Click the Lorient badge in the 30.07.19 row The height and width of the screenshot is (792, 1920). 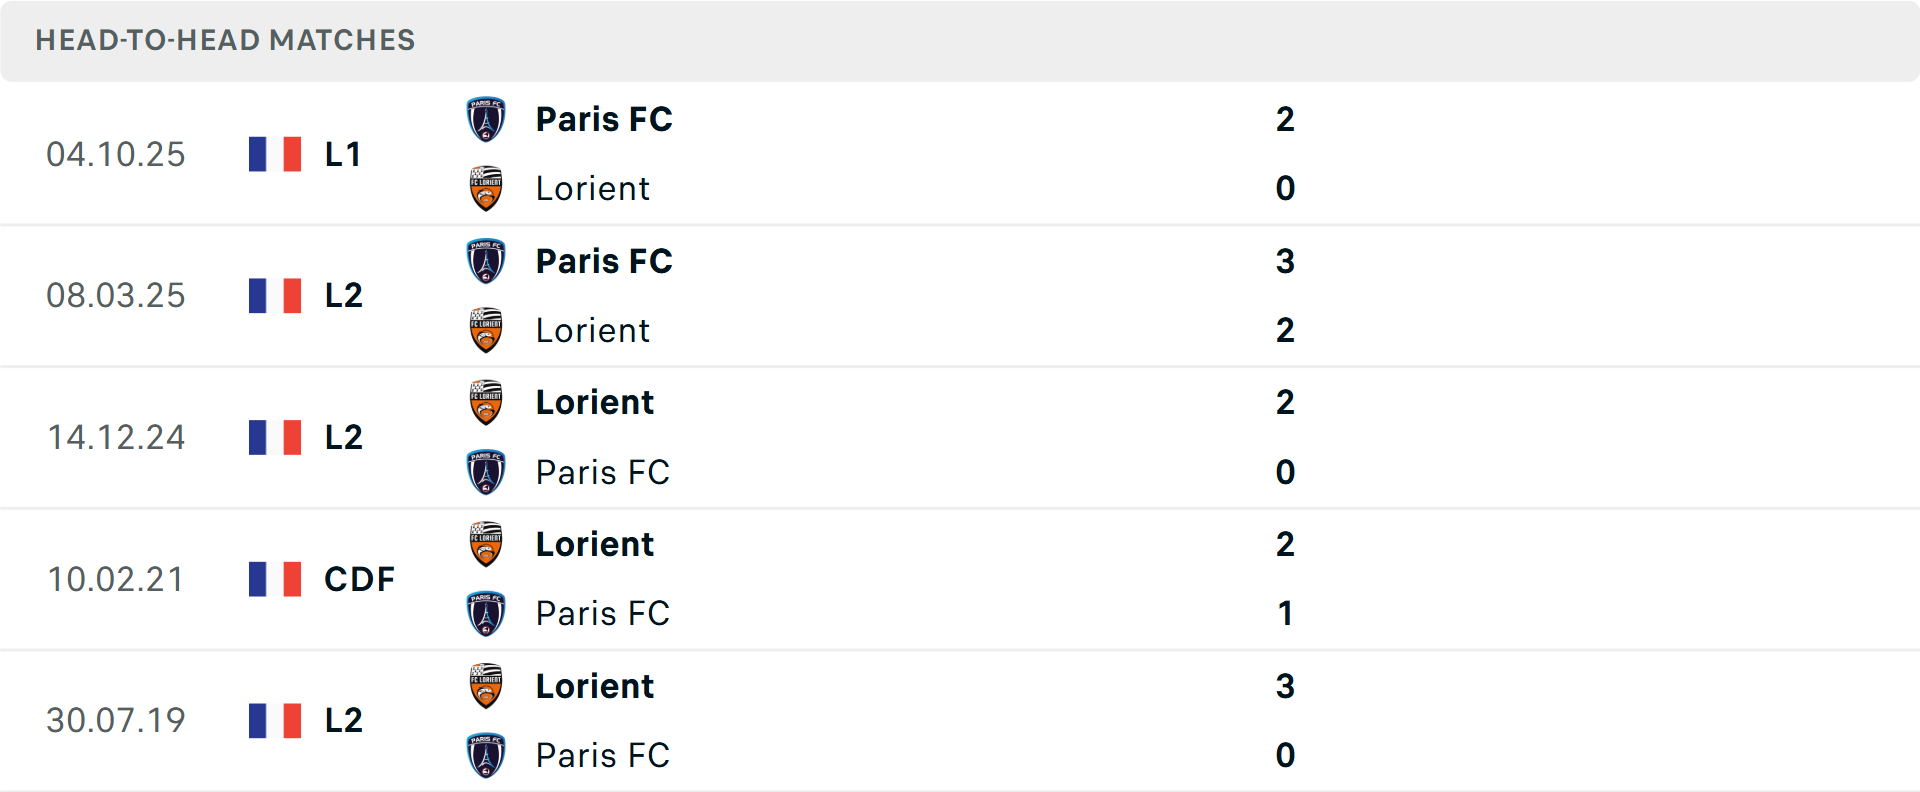tap(487, 686)
